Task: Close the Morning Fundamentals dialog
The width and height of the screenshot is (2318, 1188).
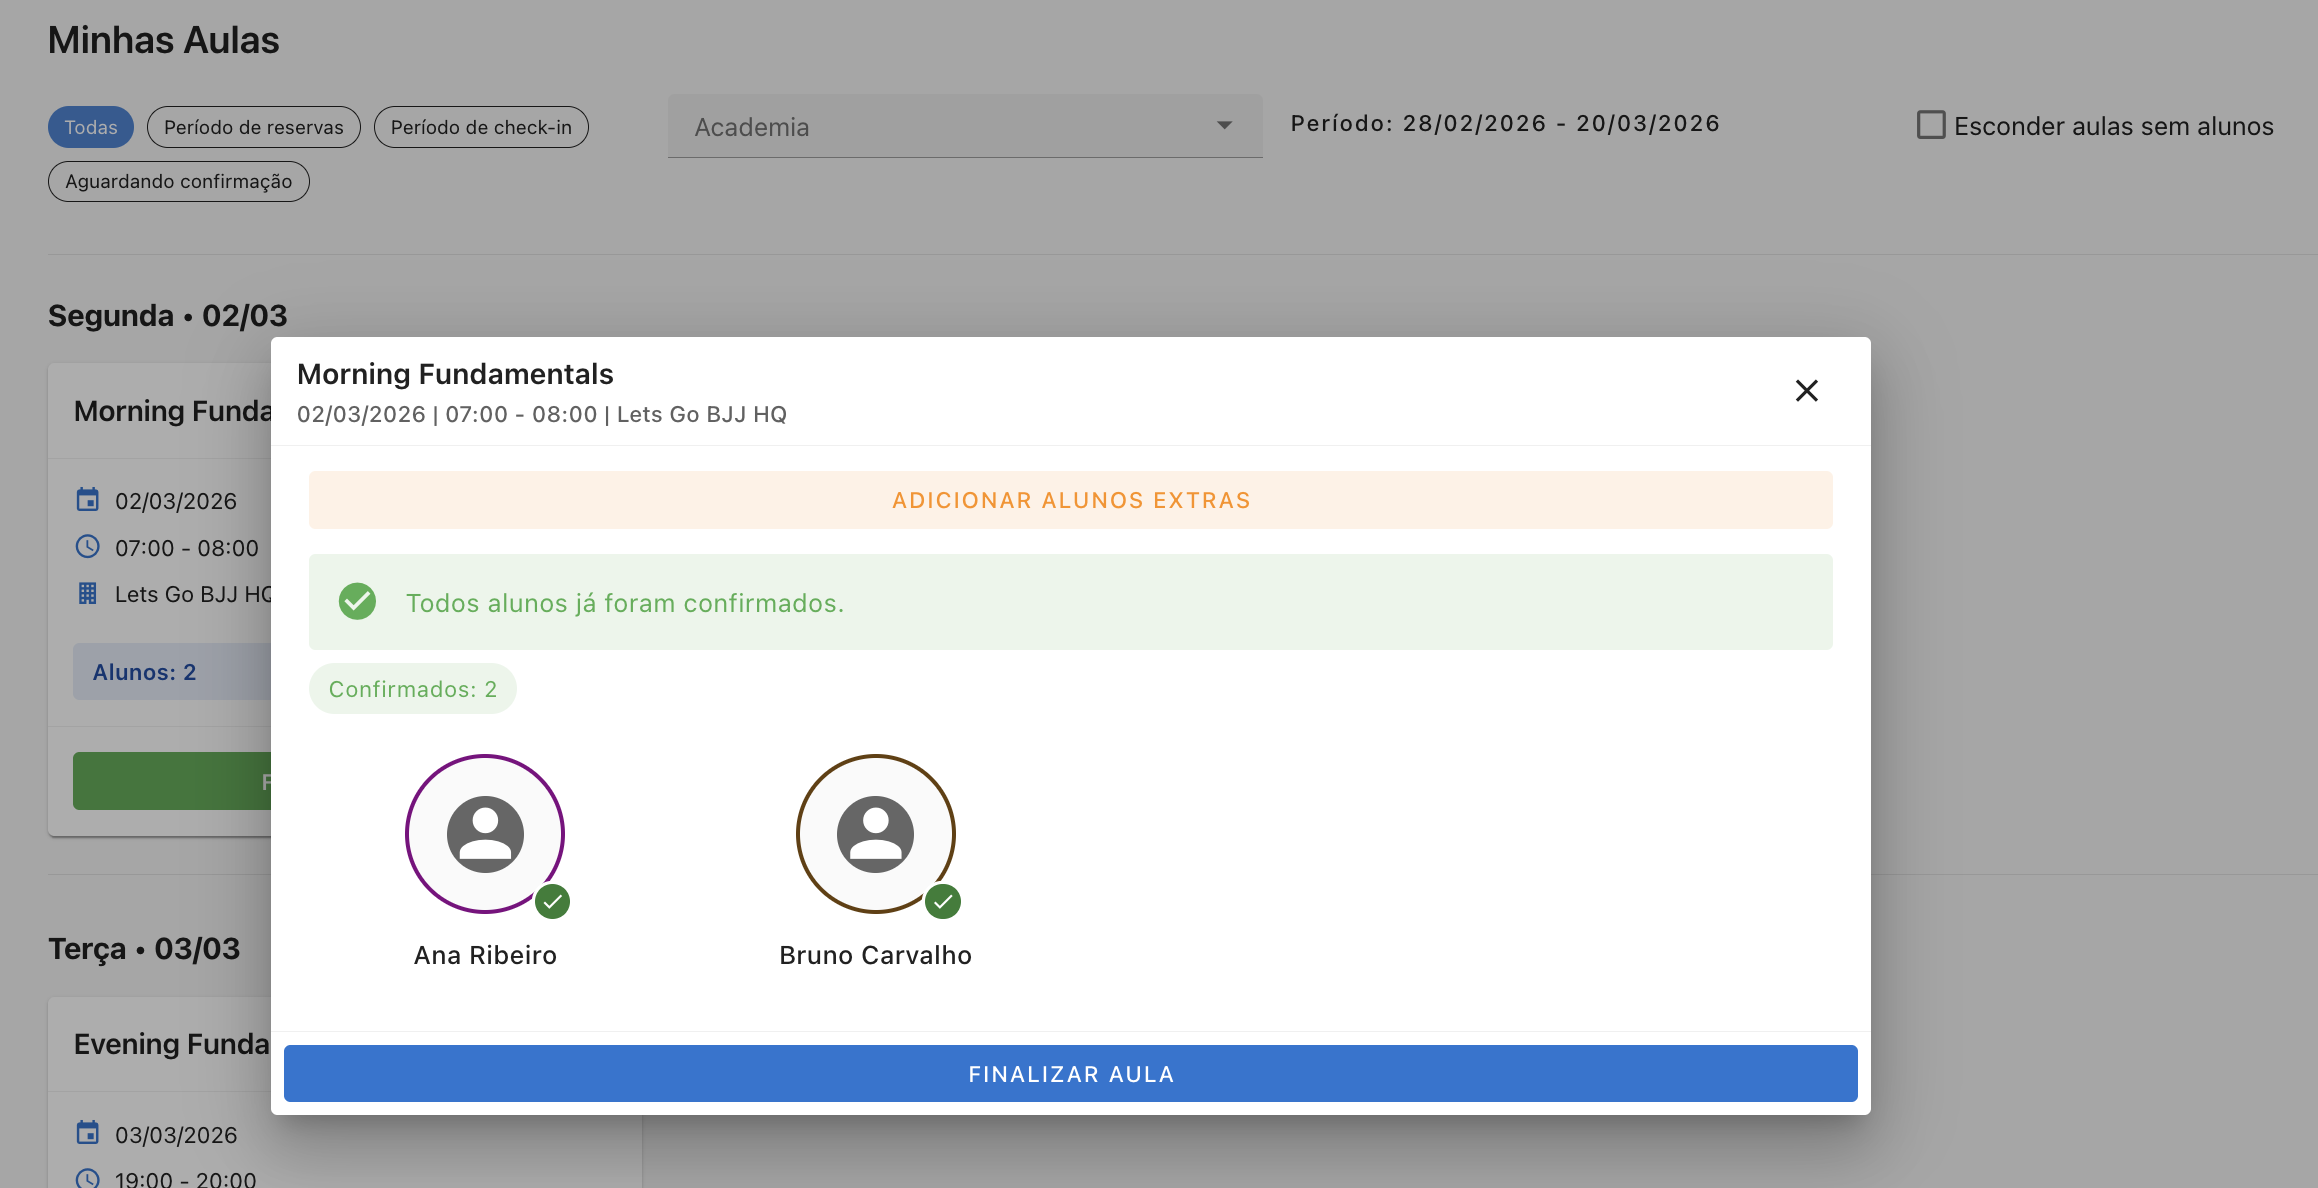Action: click(x=1807, y=391)
